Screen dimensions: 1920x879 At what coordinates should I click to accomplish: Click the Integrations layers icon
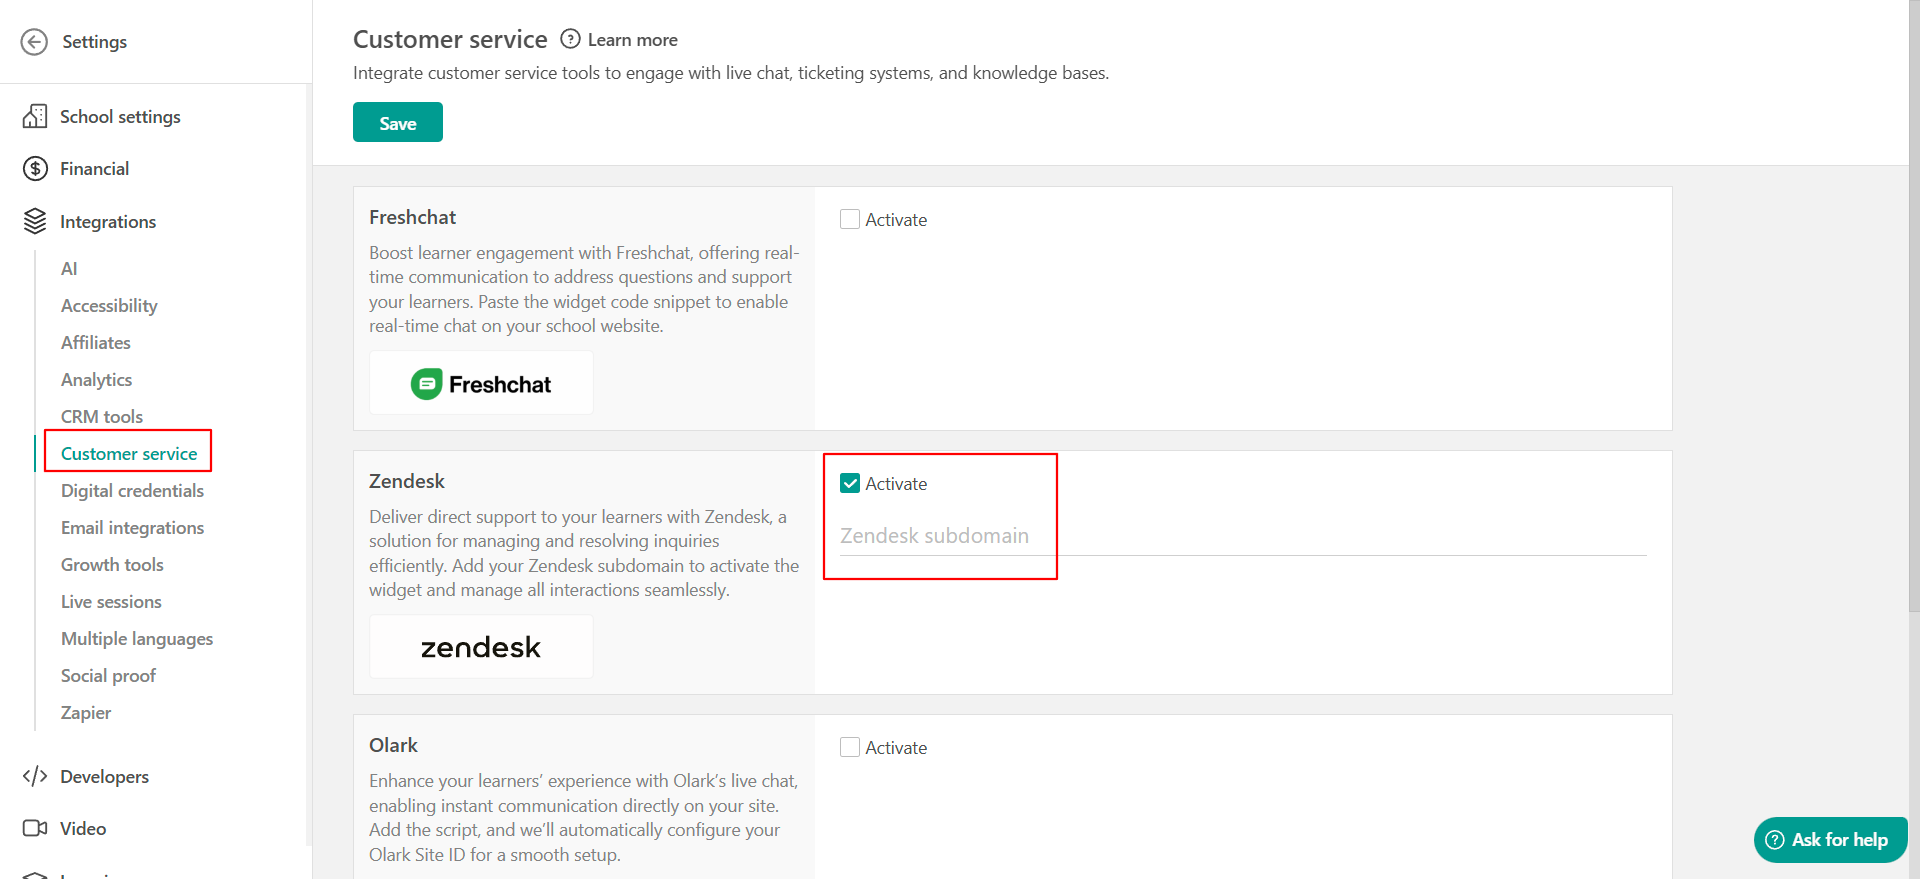pos(35,221)
